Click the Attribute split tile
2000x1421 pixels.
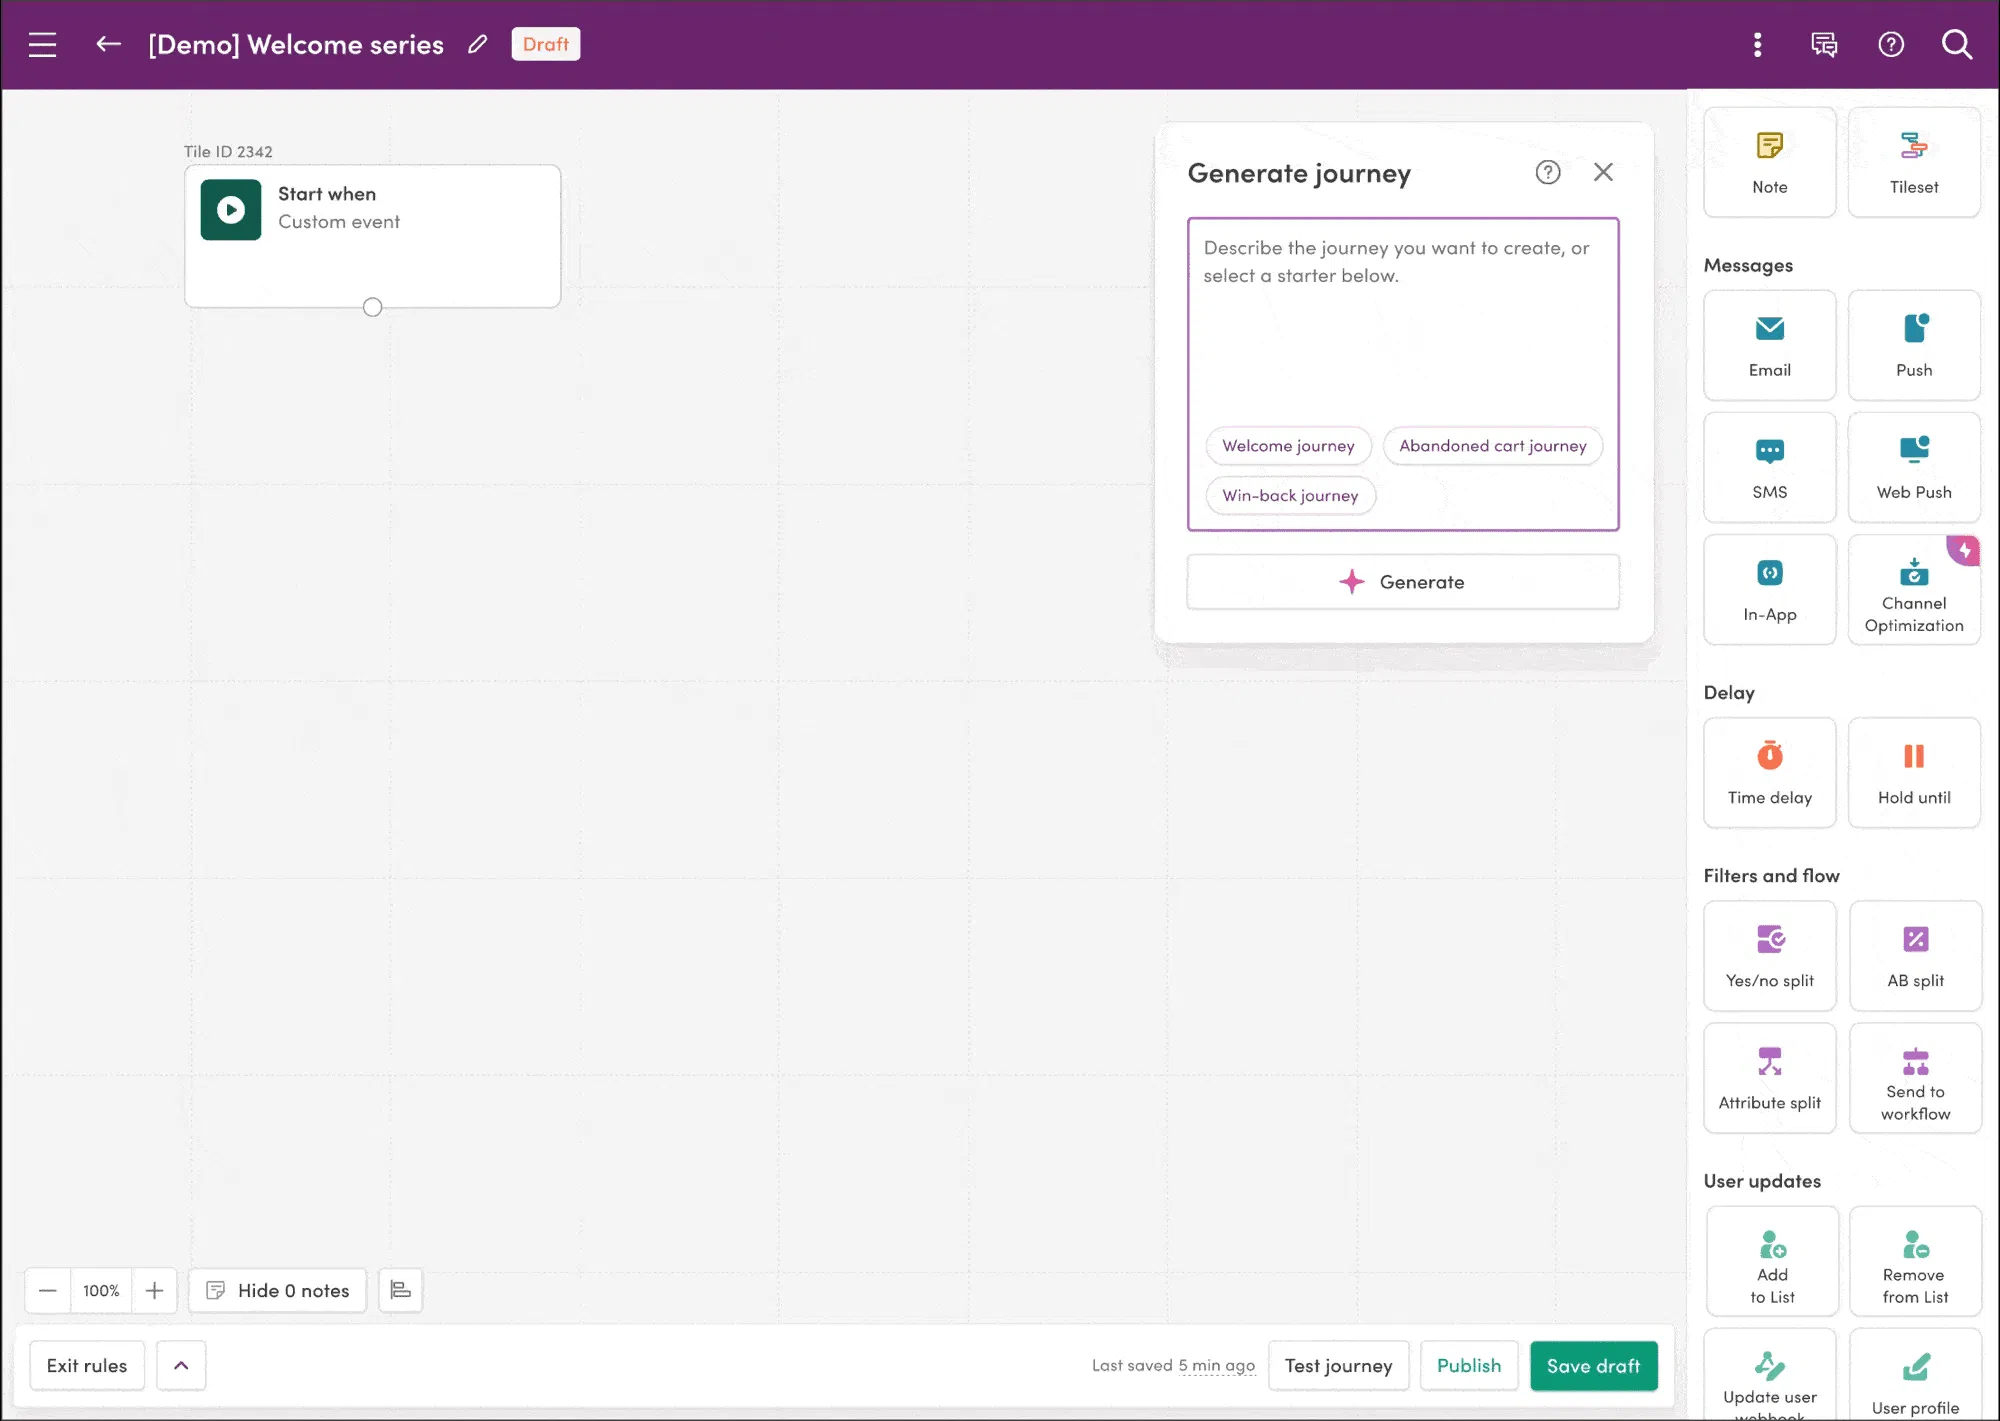pos(1769,1078)
